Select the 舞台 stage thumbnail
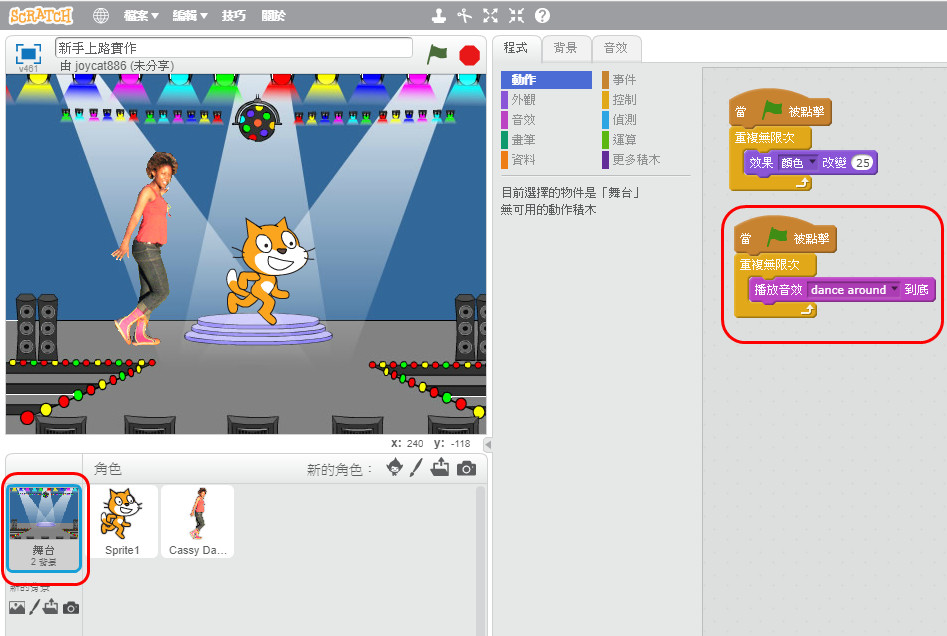The width and height of the screenshot is (947, 636). click(43, 527)
